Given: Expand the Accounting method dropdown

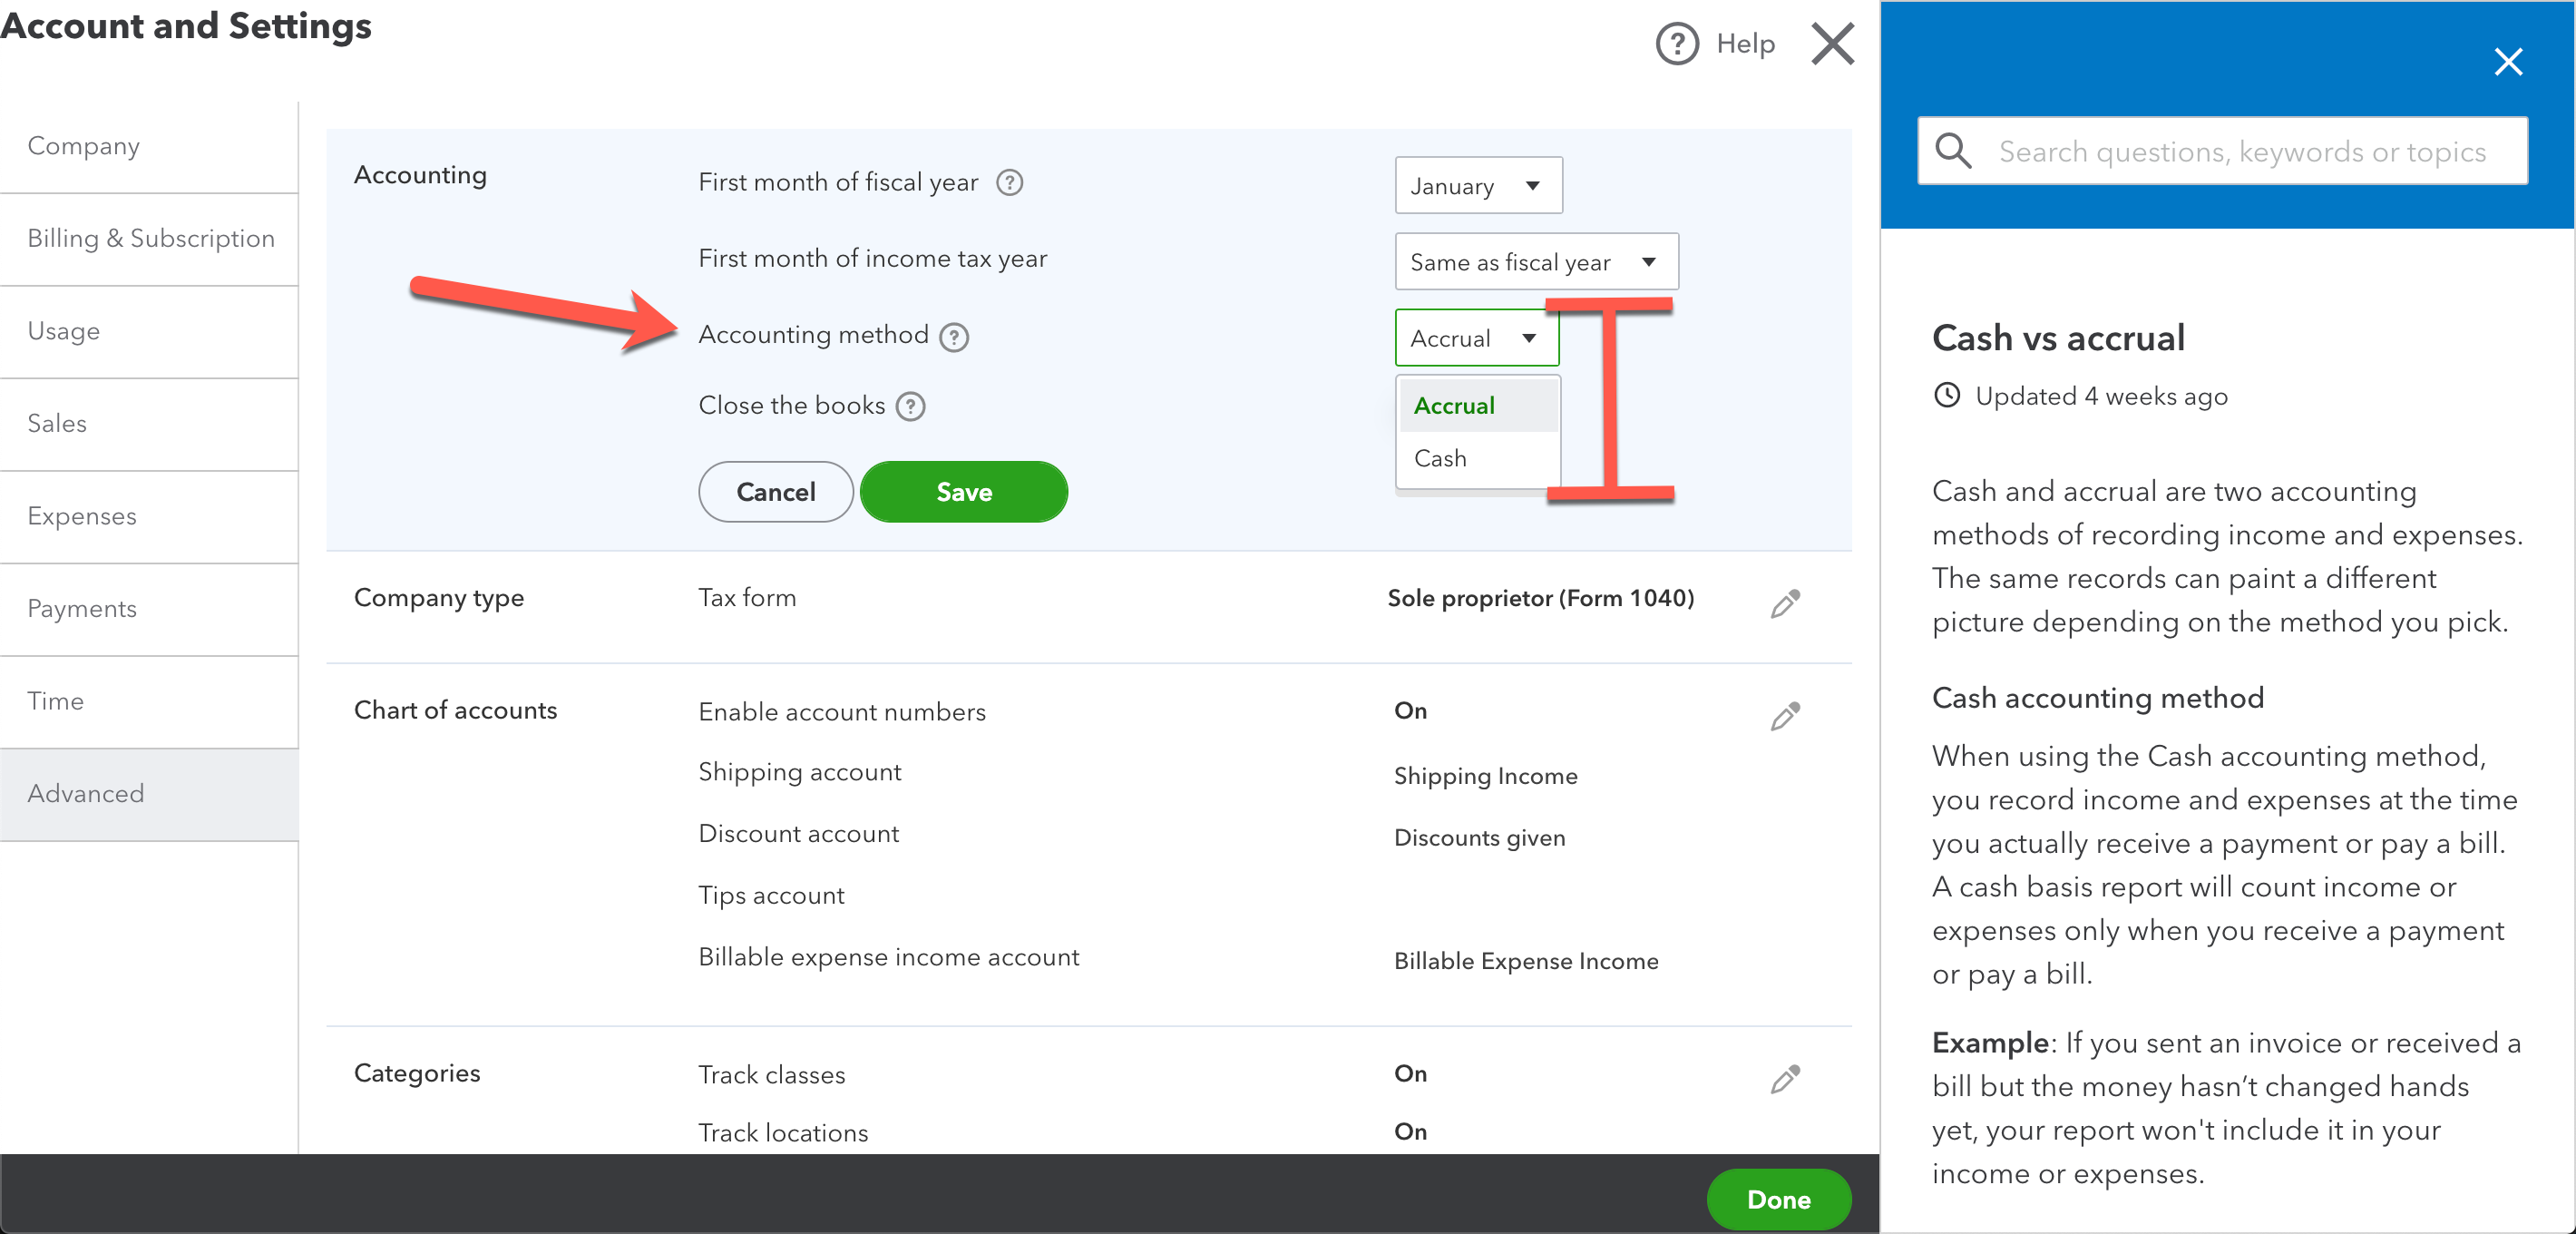Looking at the screenshot, I should 1476,338.
